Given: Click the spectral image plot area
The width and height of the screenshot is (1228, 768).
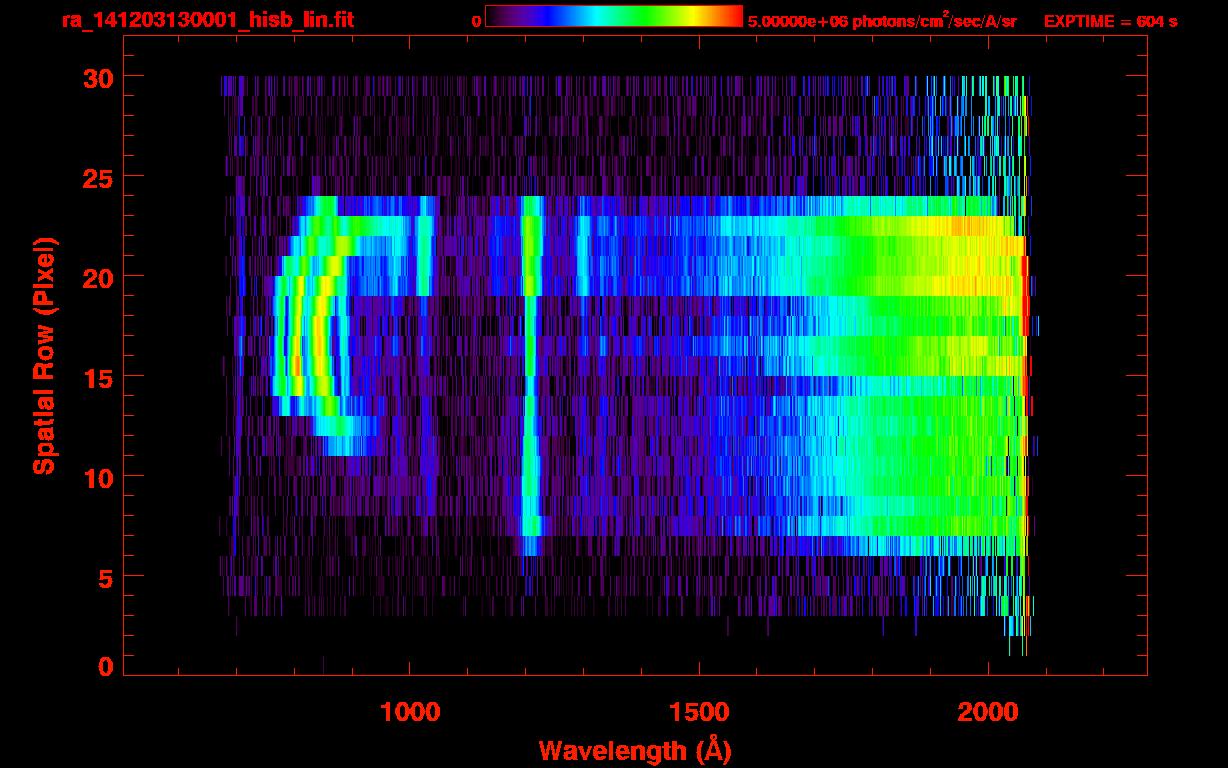Looking at the screenshot, I should pos(635,355).
